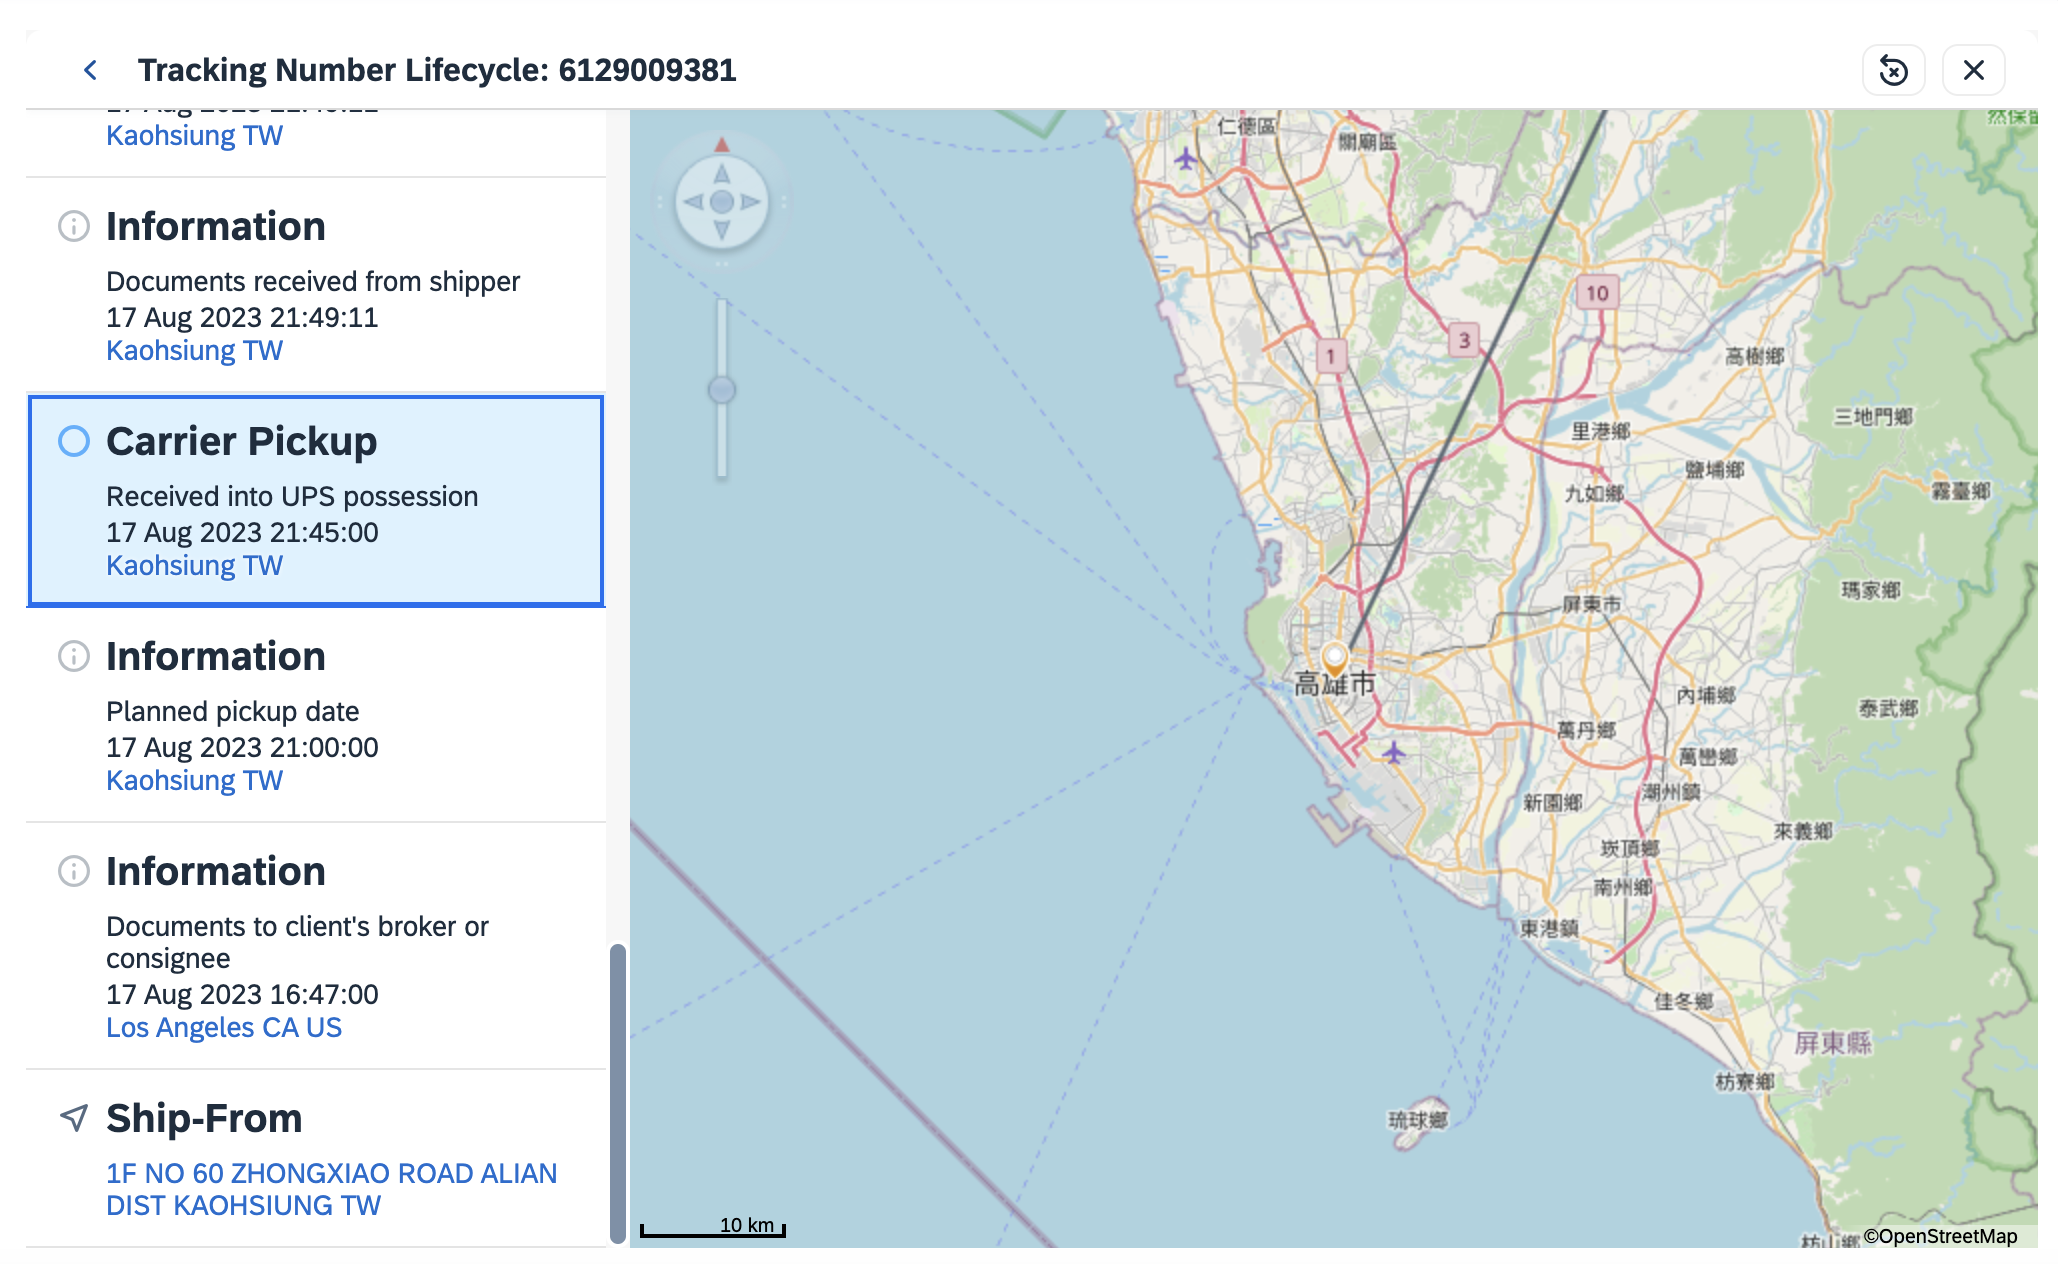
Task: Click 'Planned pickup date' text
Action: (232, 712)
